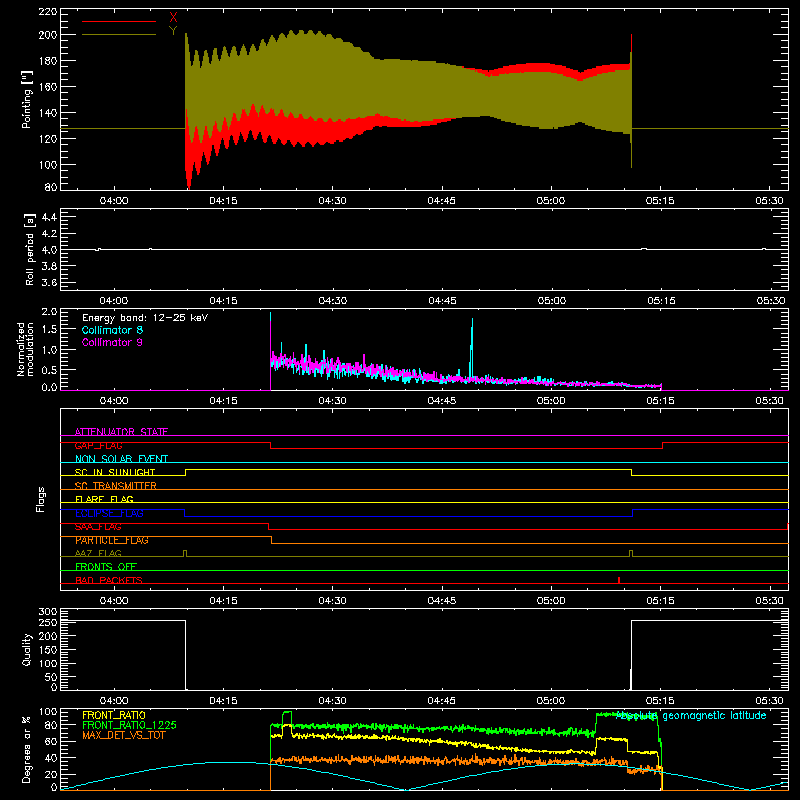Click the 'Flags' y-axis title
Image resolution: width=800 pixels, height=800 pixels.
(41, 499)
